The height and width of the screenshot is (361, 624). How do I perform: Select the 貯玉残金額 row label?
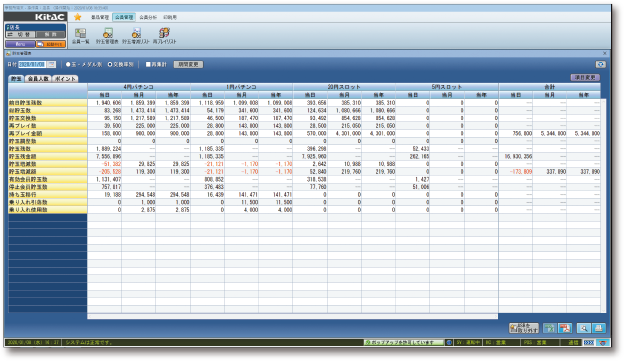click(48, 156)
